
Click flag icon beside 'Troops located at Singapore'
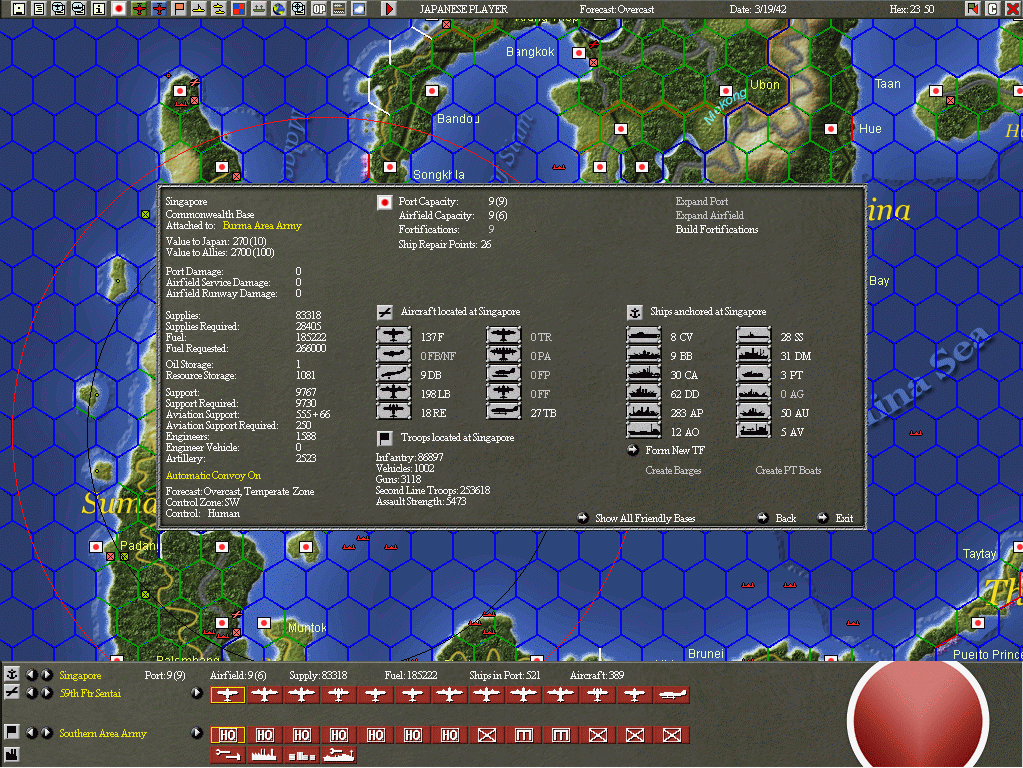(x=385, y=438)
